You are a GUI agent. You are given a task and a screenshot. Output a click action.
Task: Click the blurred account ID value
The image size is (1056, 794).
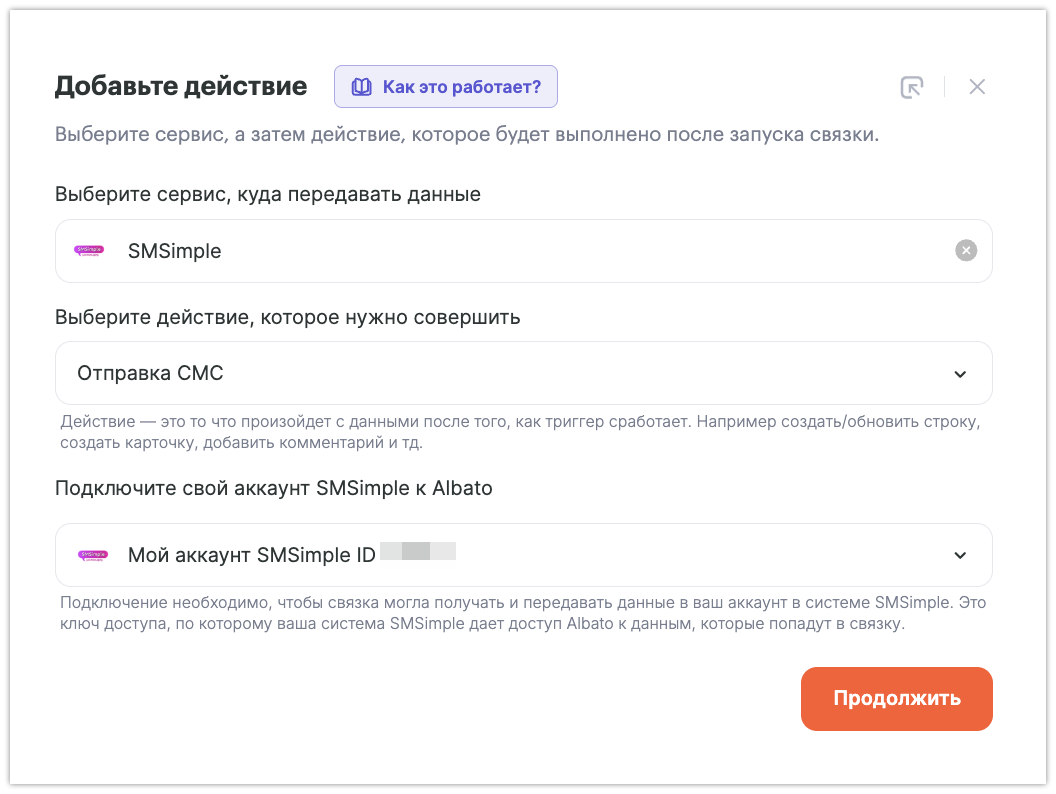point(418,552)
